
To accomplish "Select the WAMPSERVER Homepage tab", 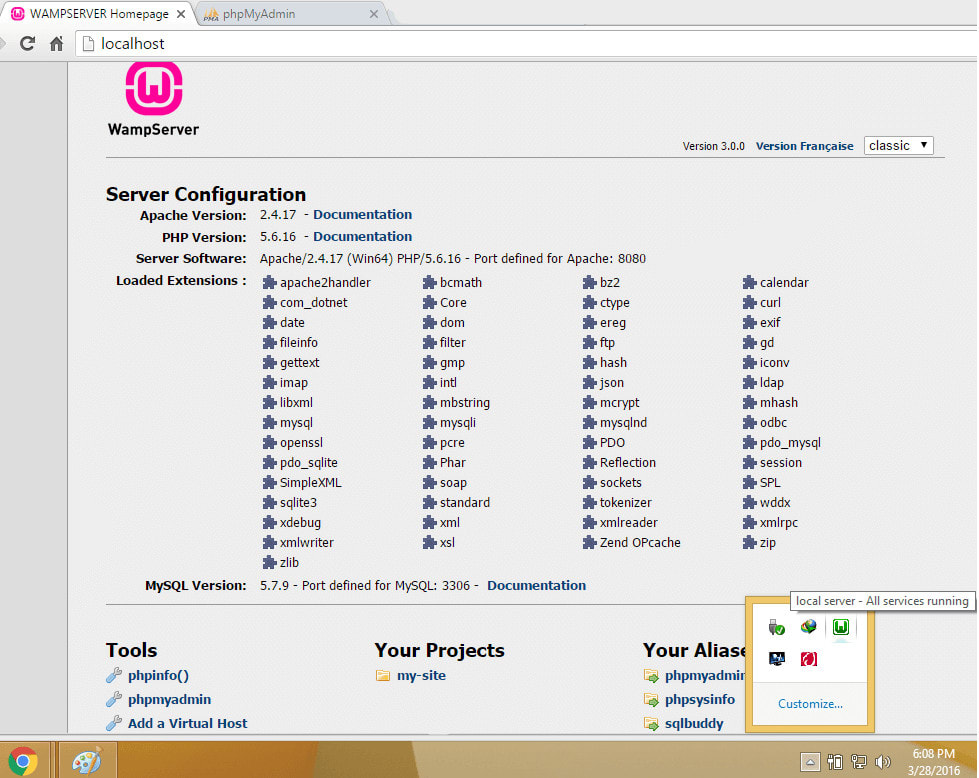I will 98,14.
